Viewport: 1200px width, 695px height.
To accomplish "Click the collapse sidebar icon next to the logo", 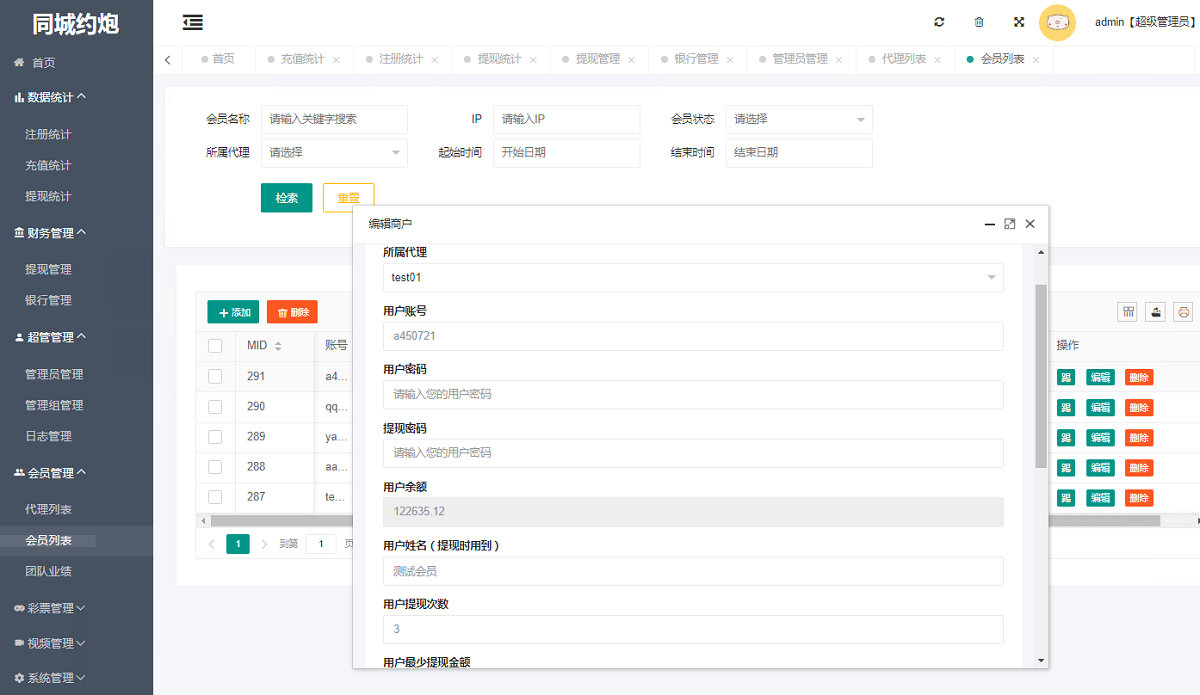I will 193,21.
